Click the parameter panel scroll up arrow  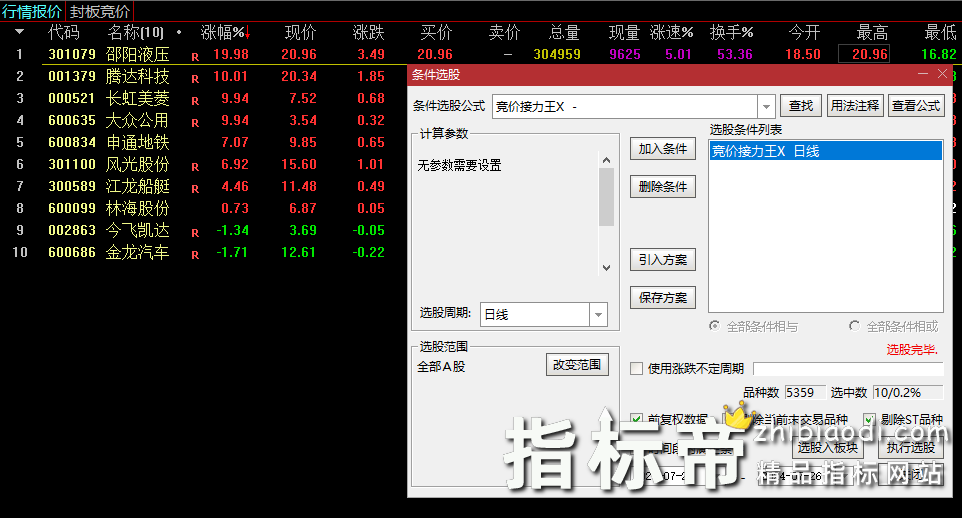click(606, 160)
